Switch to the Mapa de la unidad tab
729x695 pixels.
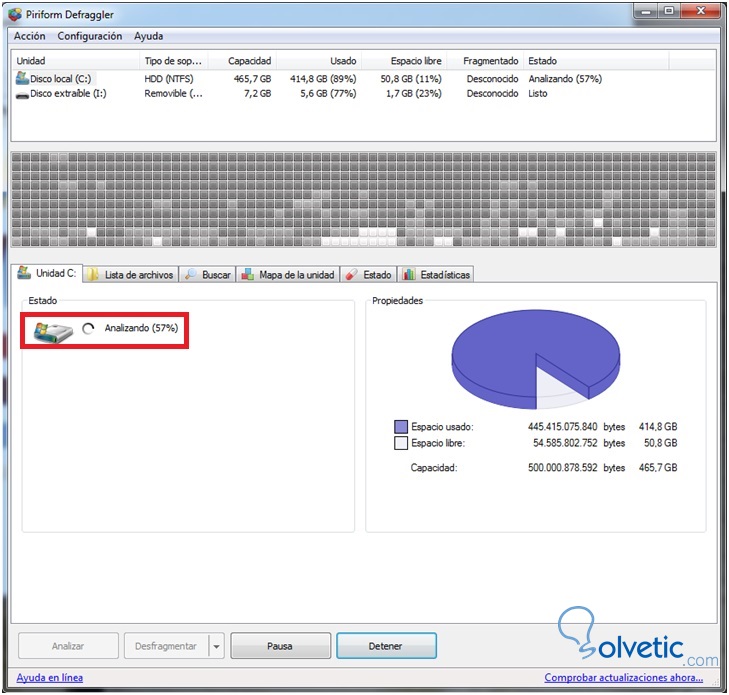click(288, 274)
